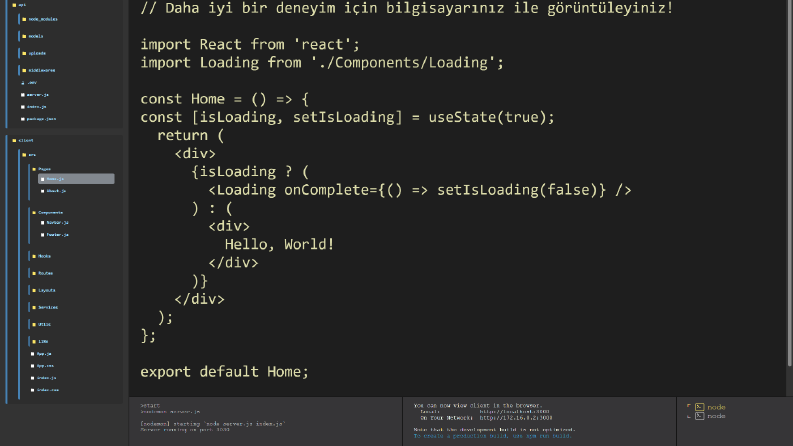Click the second node terminal icon

(x=699, y=416)
